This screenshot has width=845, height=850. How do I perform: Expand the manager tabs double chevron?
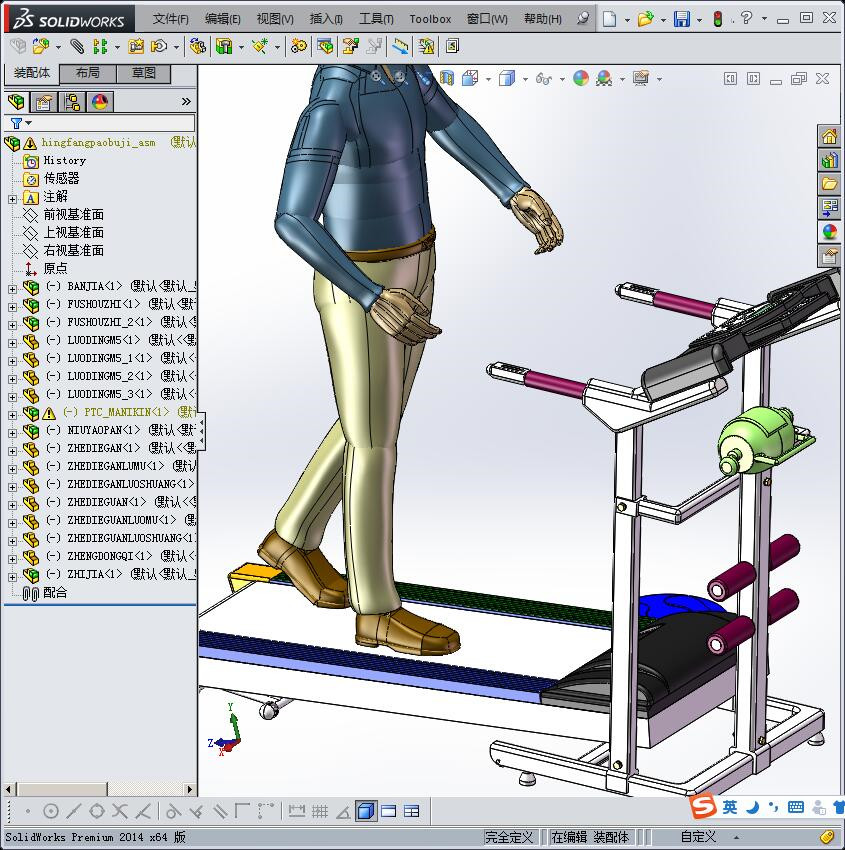(186, 101)
